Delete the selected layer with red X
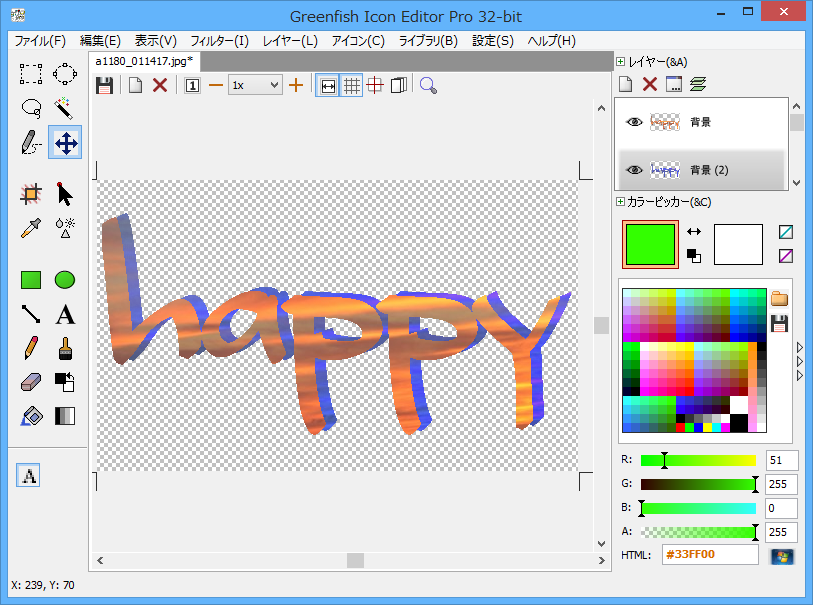Screen dimensions: 813x605 pyautogui.click(x=649, y=85)
